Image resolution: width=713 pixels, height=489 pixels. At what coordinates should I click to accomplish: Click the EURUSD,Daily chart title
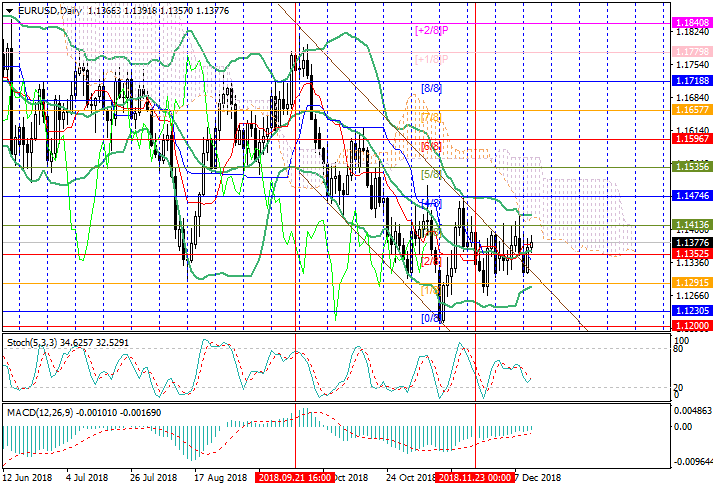pyautogui.click(x=44, y=10)
